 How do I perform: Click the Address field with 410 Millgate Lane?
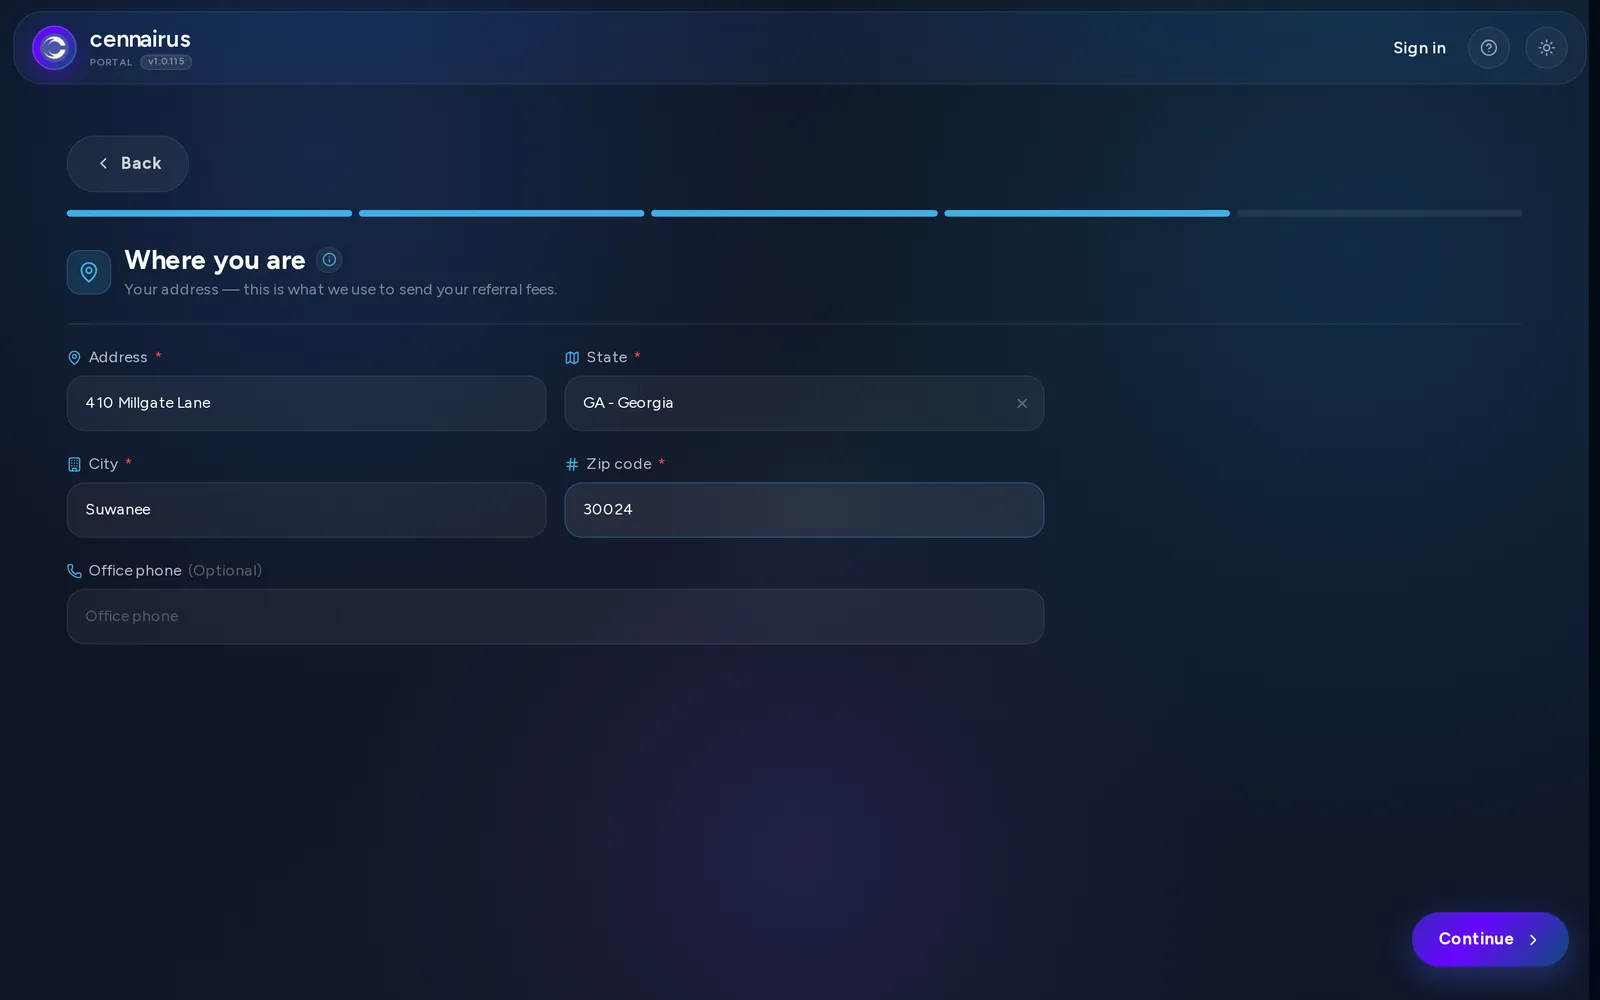pos(307,403)
